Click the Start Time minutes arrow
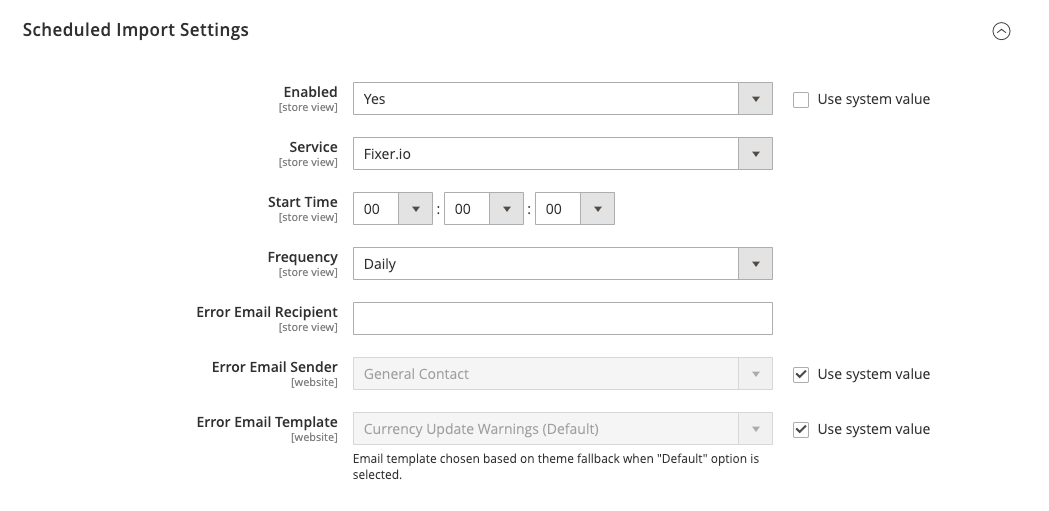Image resolution: width=1049 pixels, height=511 pixels. click(x=506, y=209)
